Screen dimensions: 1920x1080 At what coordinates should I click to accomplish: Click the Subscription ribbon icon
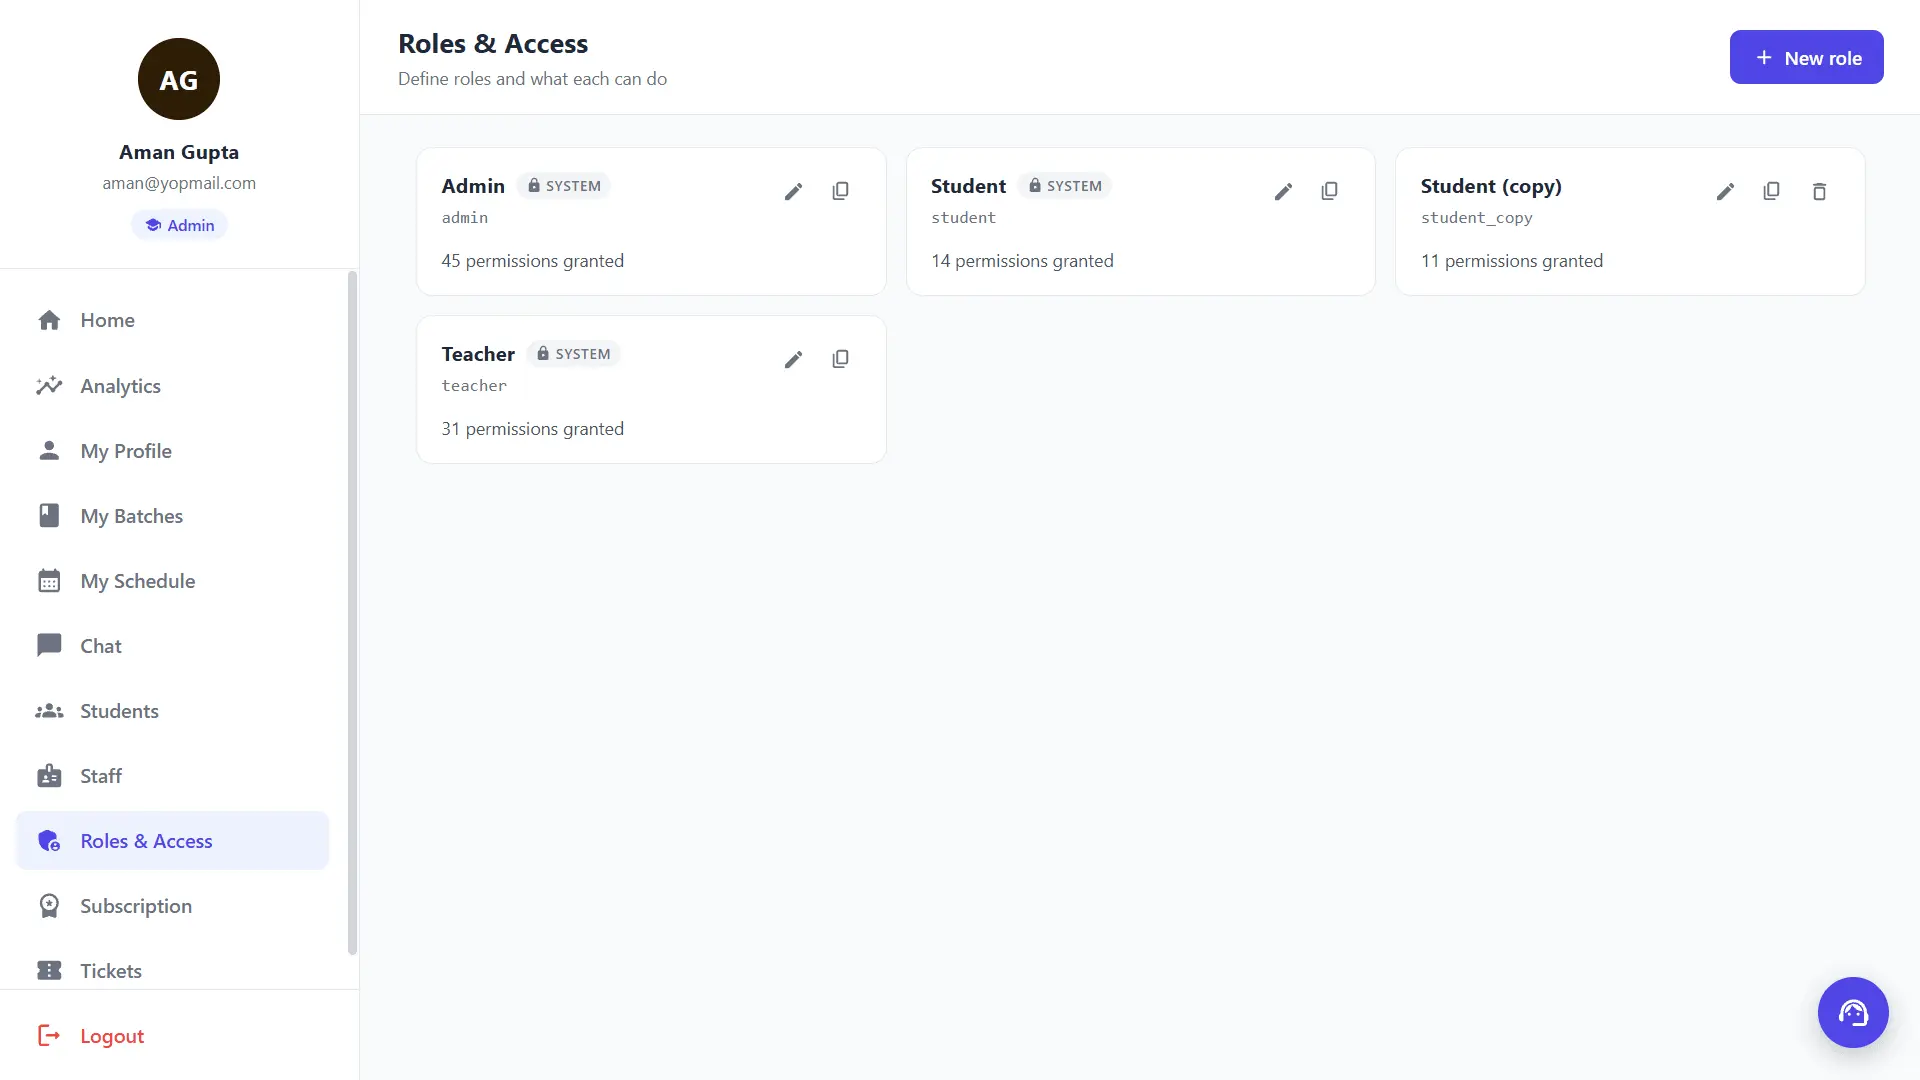pos(49,906)
